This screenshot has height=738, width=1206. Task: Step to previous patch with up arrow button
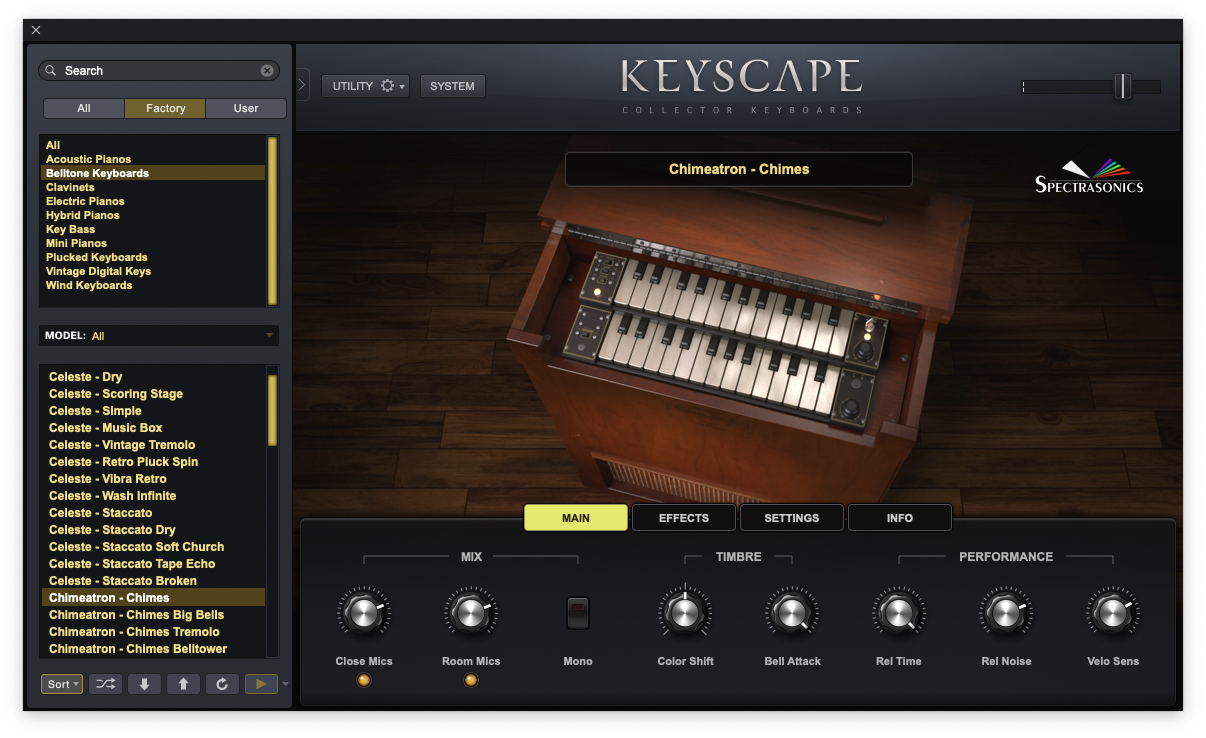(183, 684)
